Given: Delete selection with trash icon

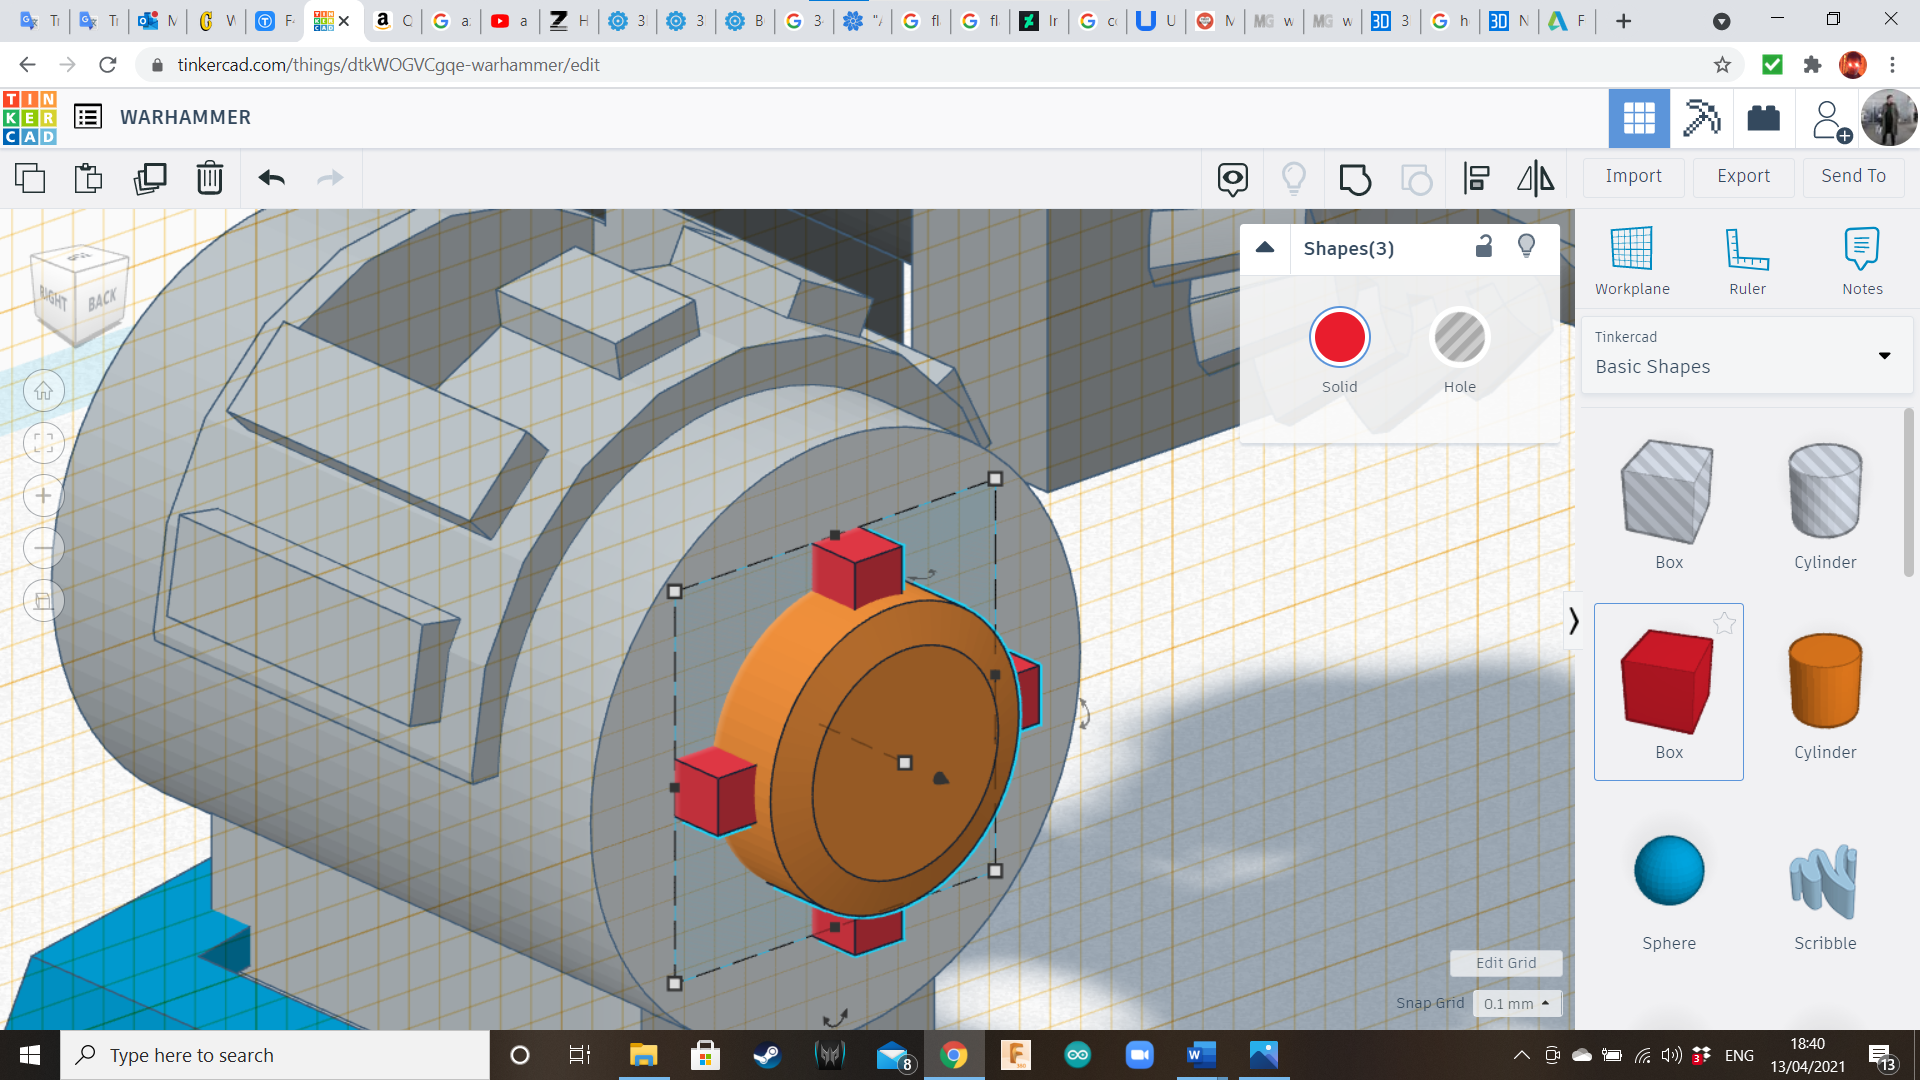Looking at the screenshot, I should (x=210, y=178).
